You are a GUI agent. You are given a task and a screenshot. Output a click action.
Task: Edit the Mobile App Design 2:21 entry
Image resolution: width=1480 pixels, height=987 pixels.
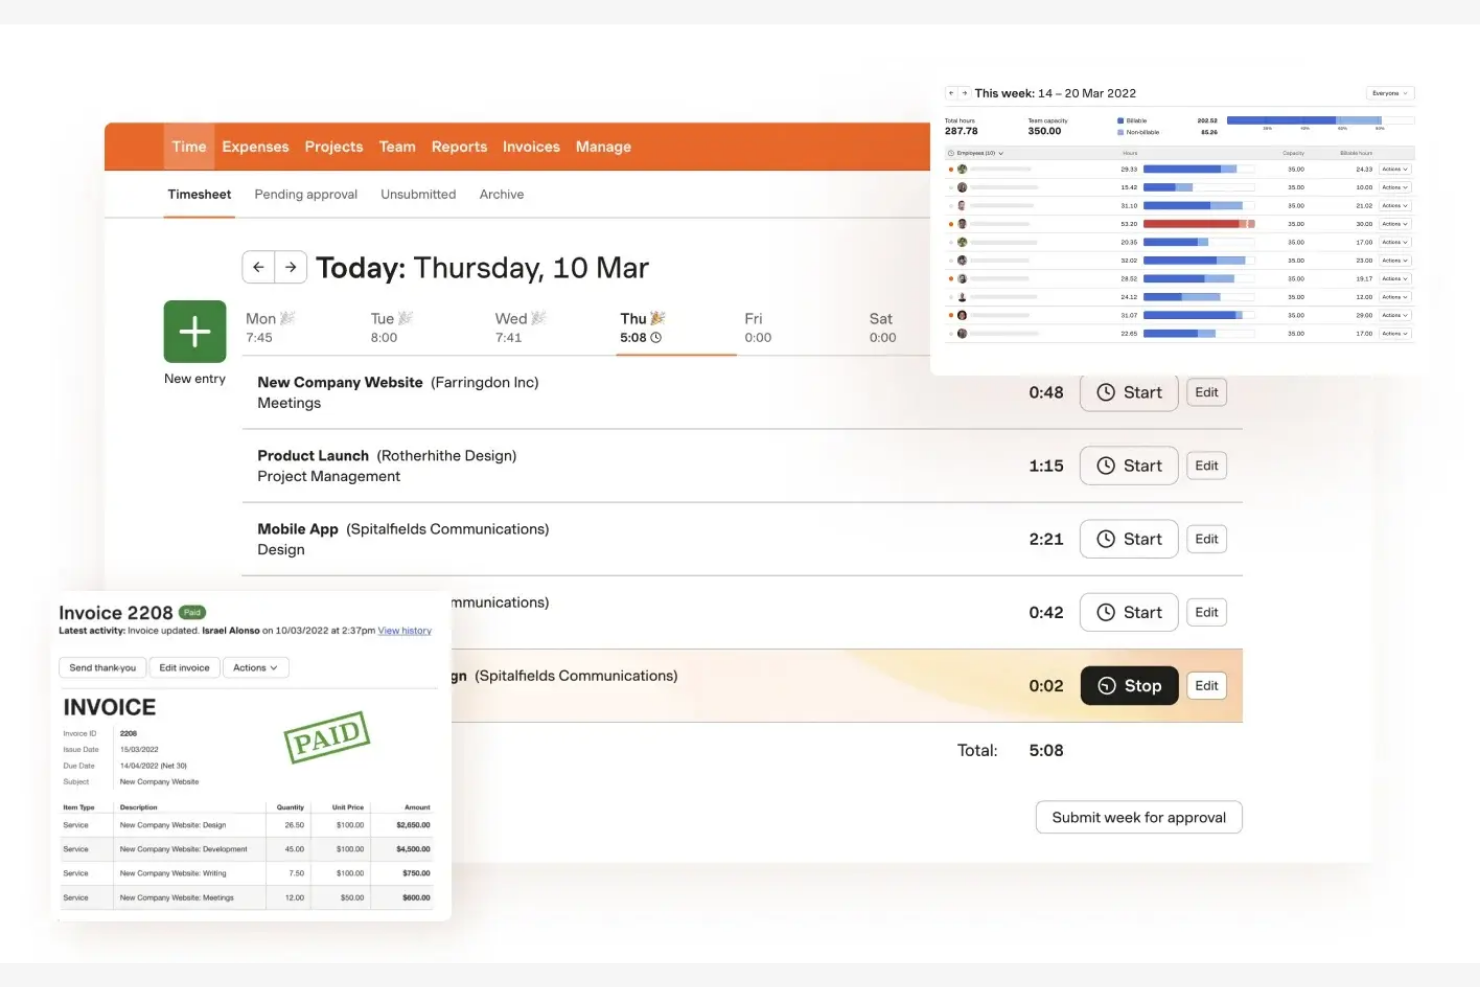point(1206,539)
